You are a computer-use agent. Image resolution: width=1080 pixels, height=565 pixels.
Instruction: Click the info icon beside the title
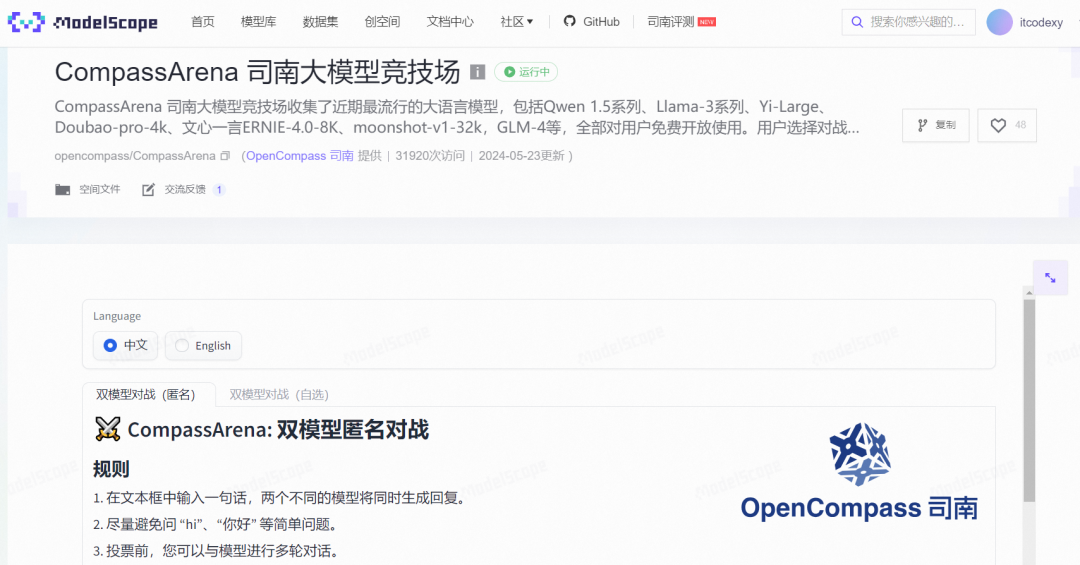point(477,72)
